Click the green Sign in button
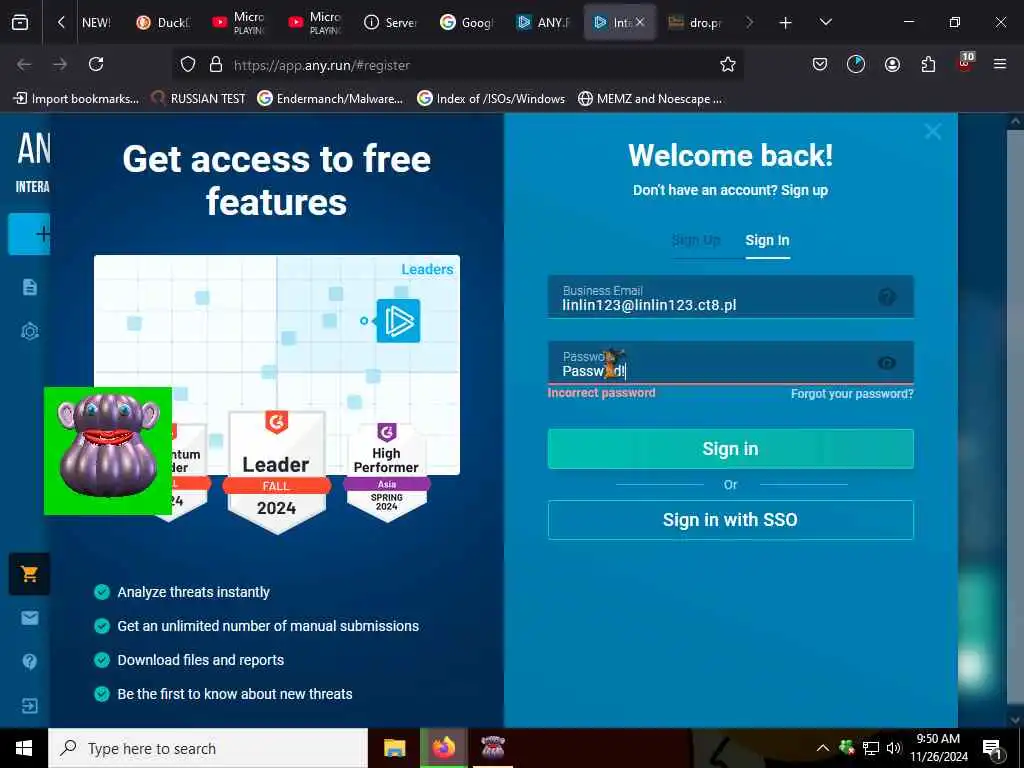 [730, 449]
